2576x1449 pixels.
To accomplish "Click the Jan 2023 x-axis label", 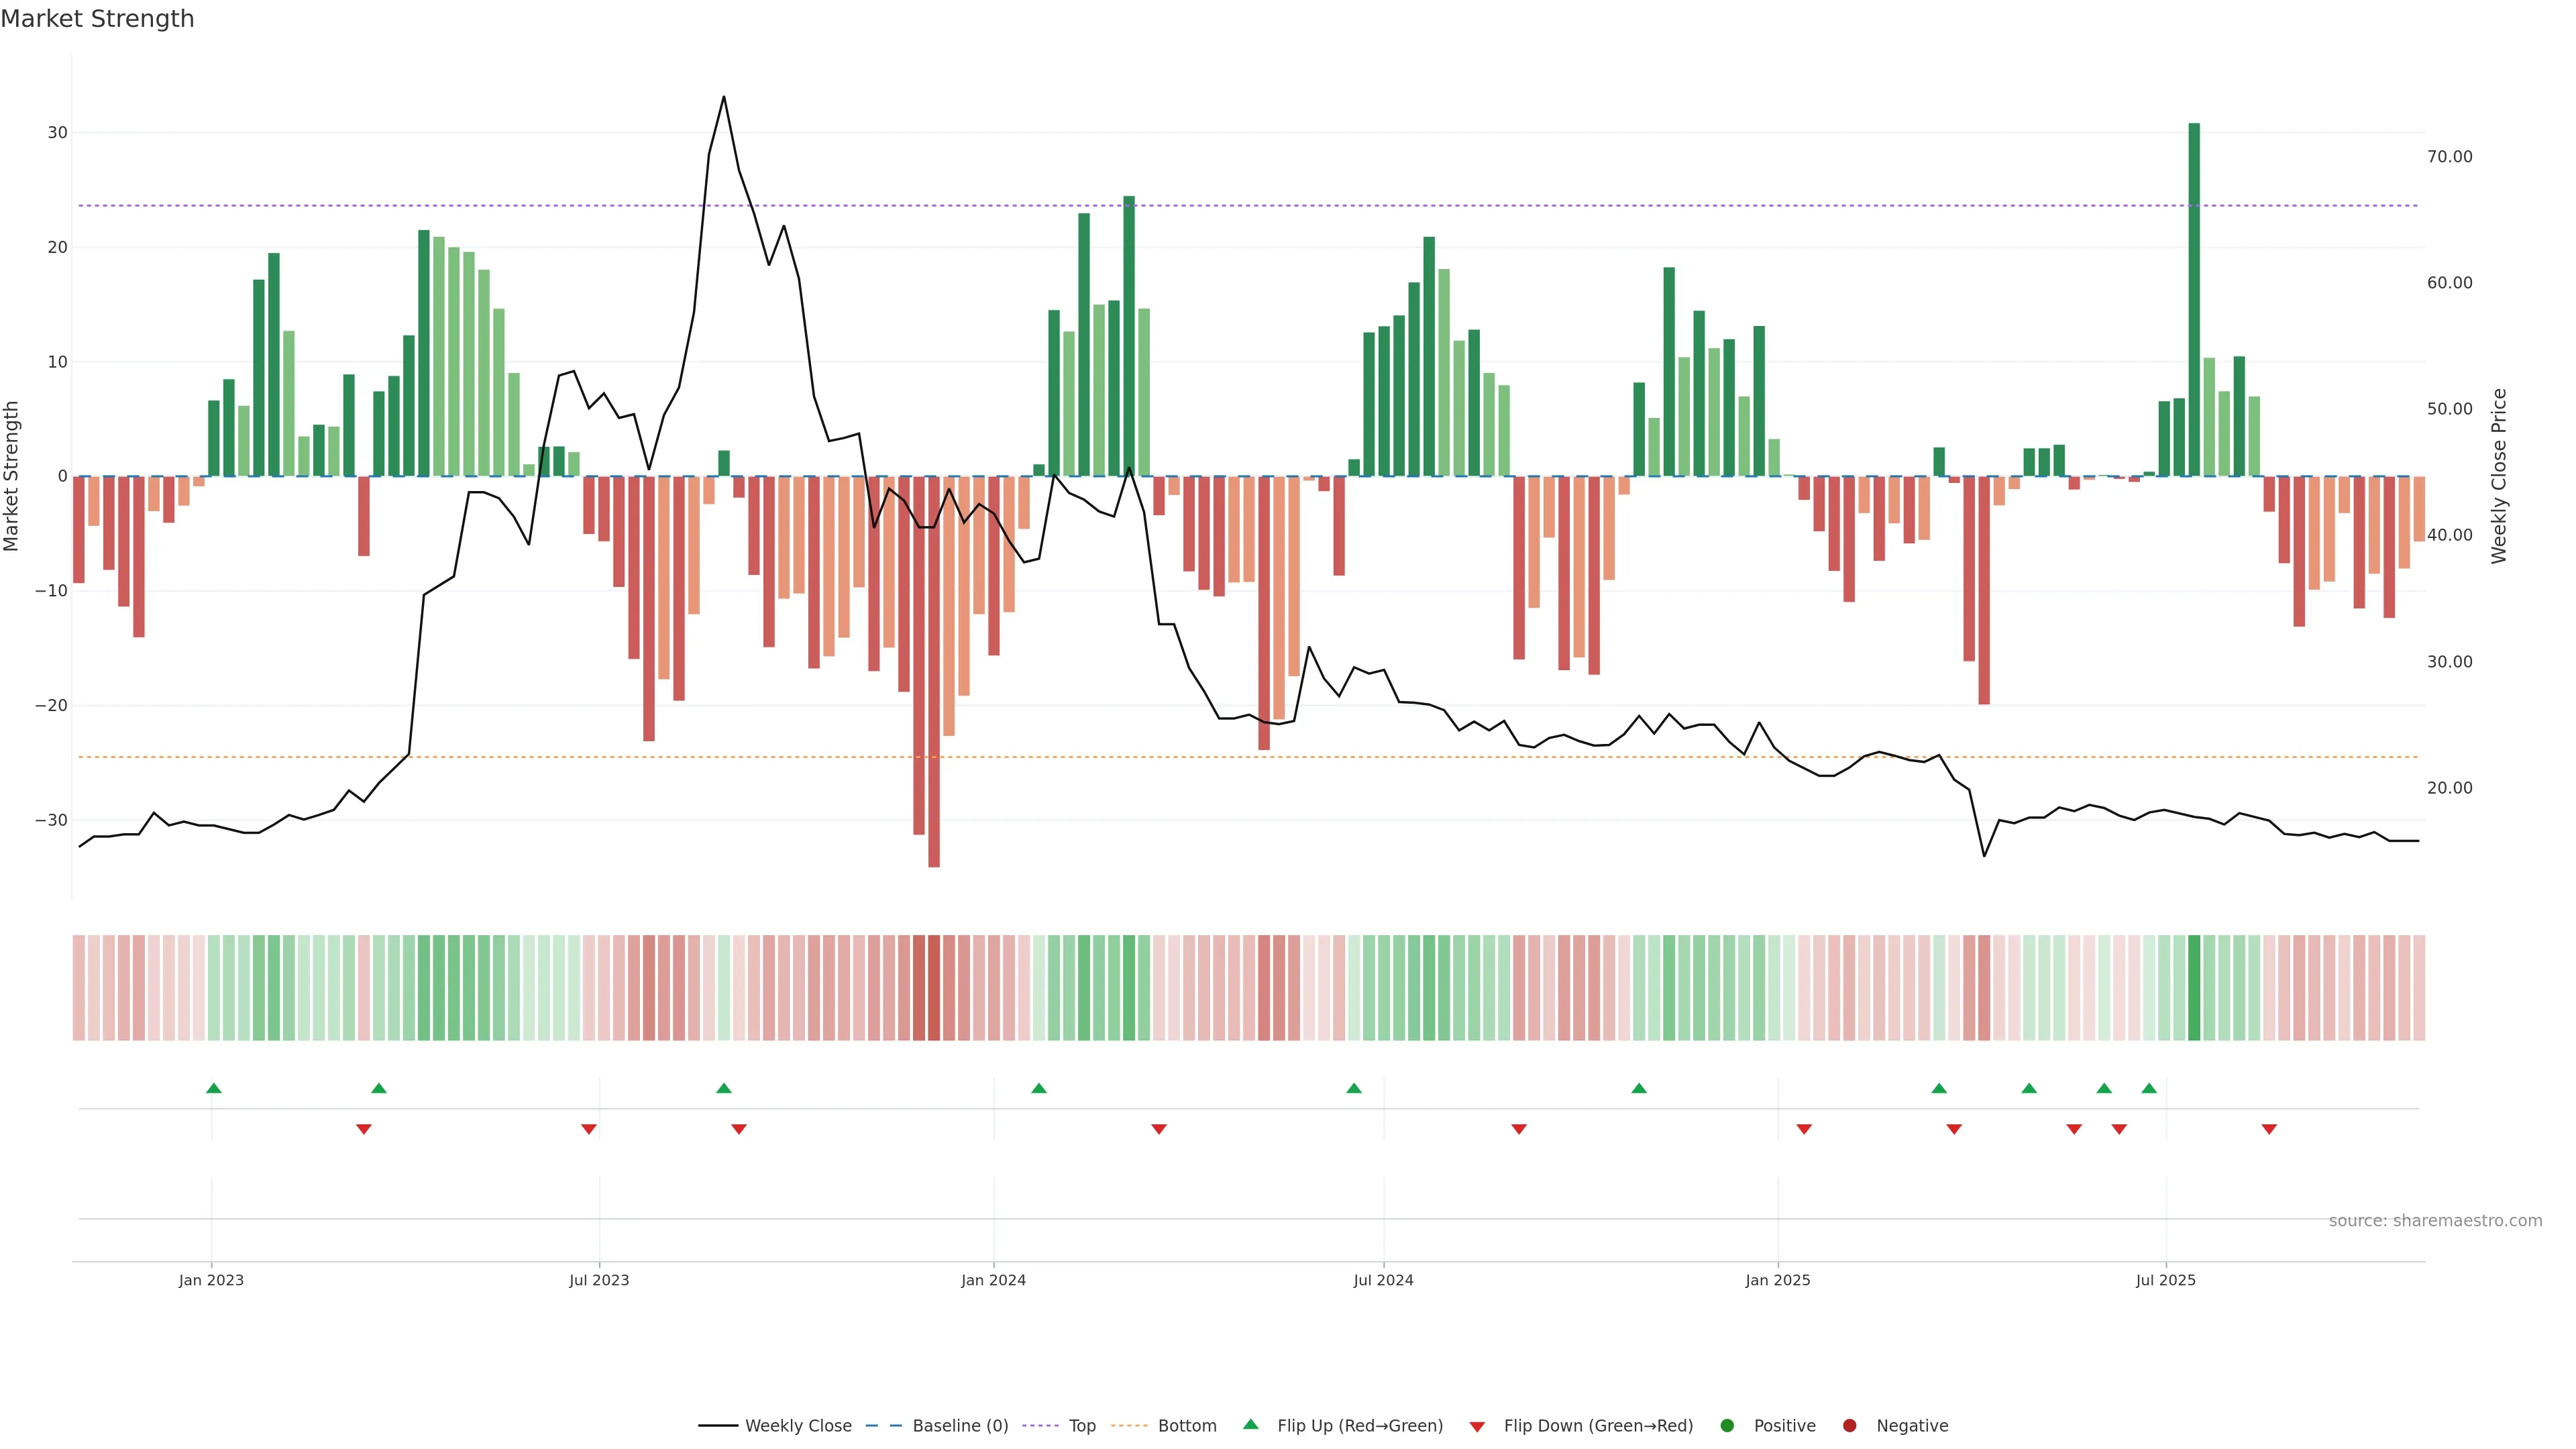I will [x=211, y=1280].
